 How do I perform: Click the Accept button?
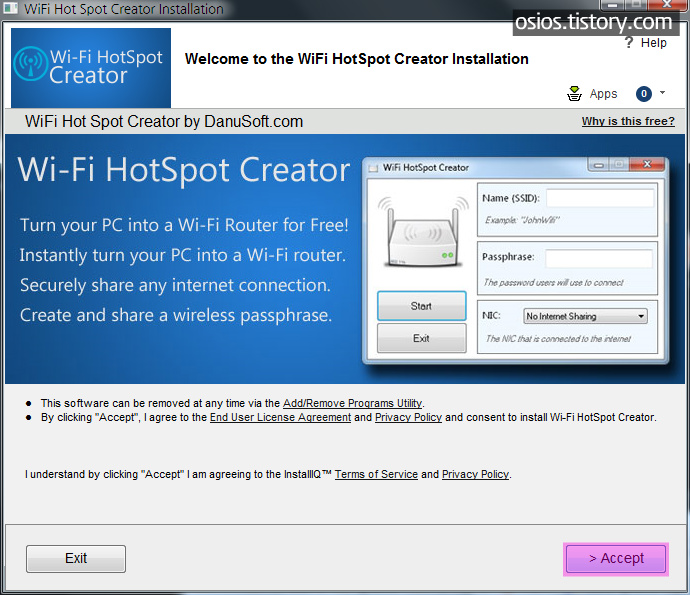coord(616,558)
